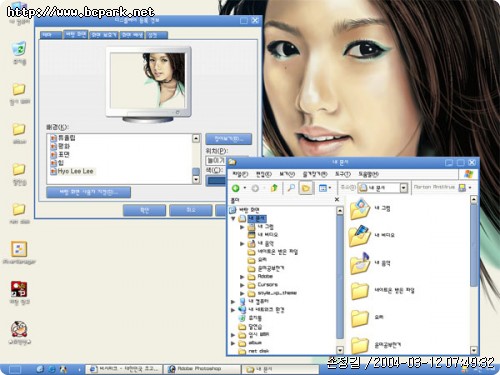Click the Views icon in Explorer toolbar

coord(322,188)
